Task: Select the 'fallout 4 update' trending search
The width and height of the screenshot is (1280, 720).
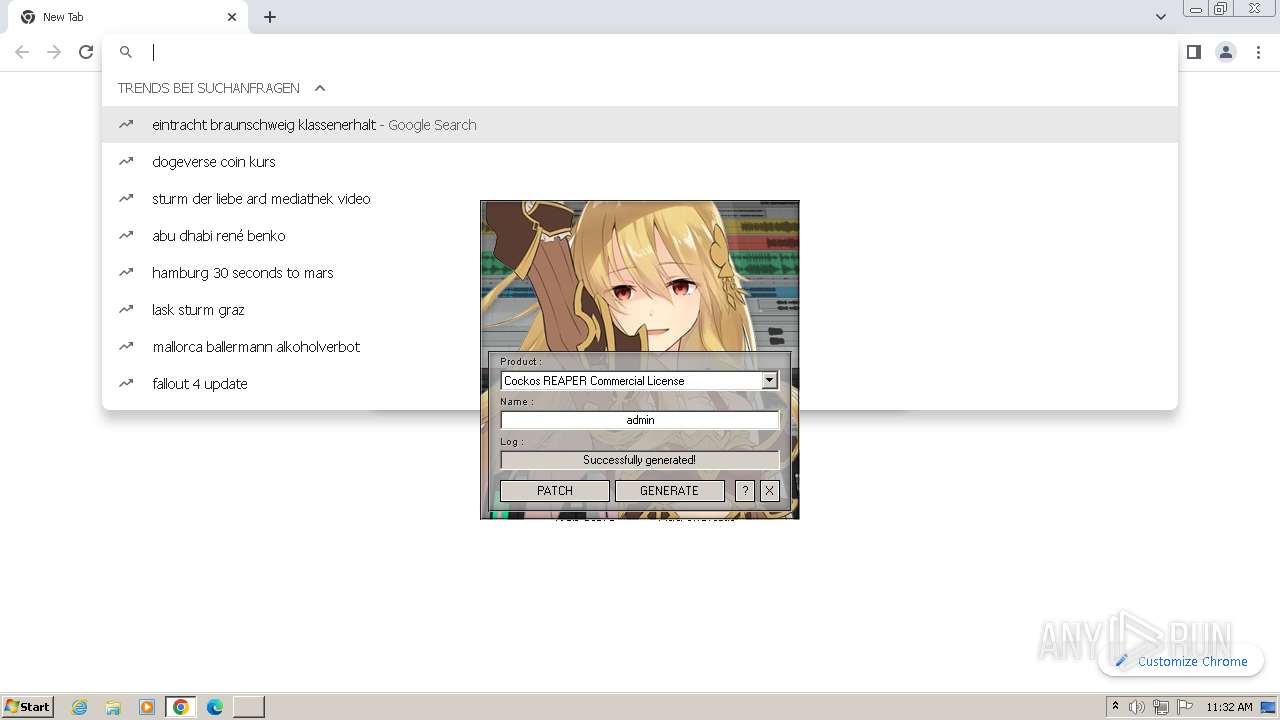Action: click(291, 384)
